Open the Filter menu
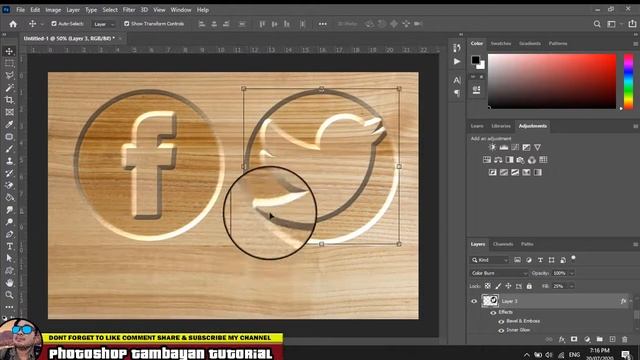 (129, 10)
